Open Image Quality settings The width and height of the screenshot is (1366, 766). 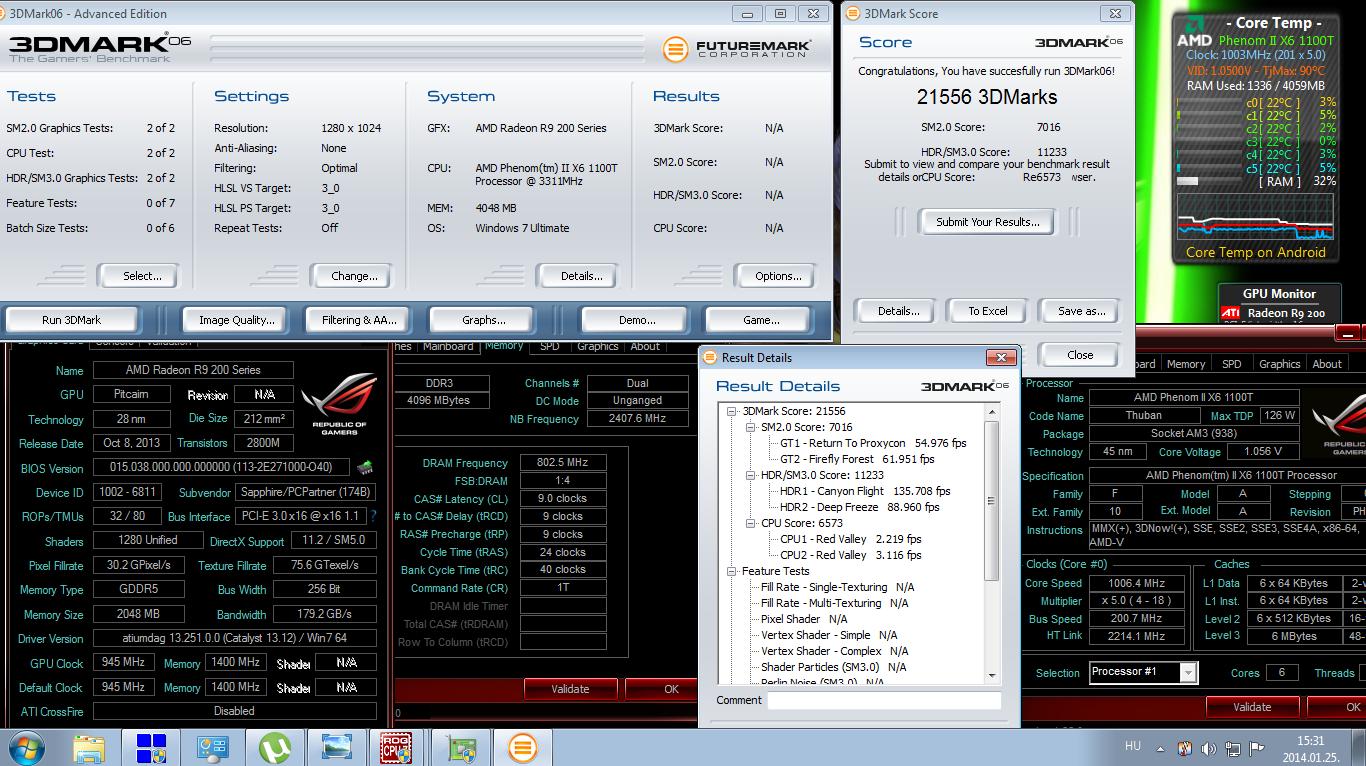pyautogui.click(x=236, y=320)
